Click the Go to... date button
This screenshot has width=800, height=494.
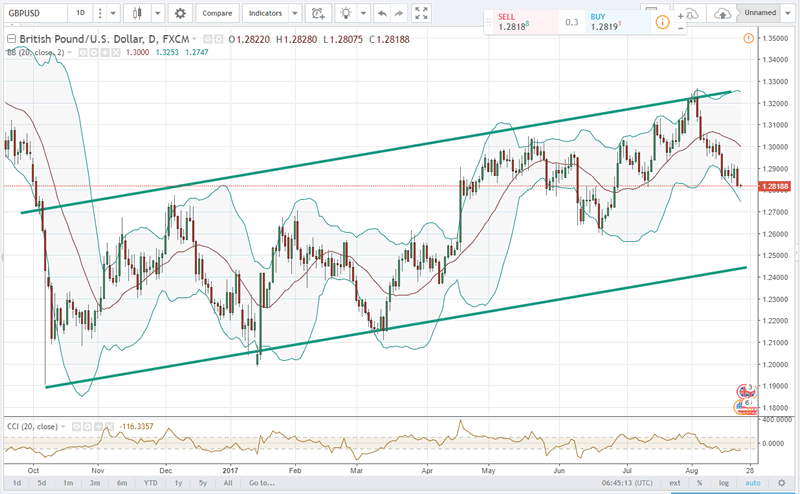(x=262, y=483)
